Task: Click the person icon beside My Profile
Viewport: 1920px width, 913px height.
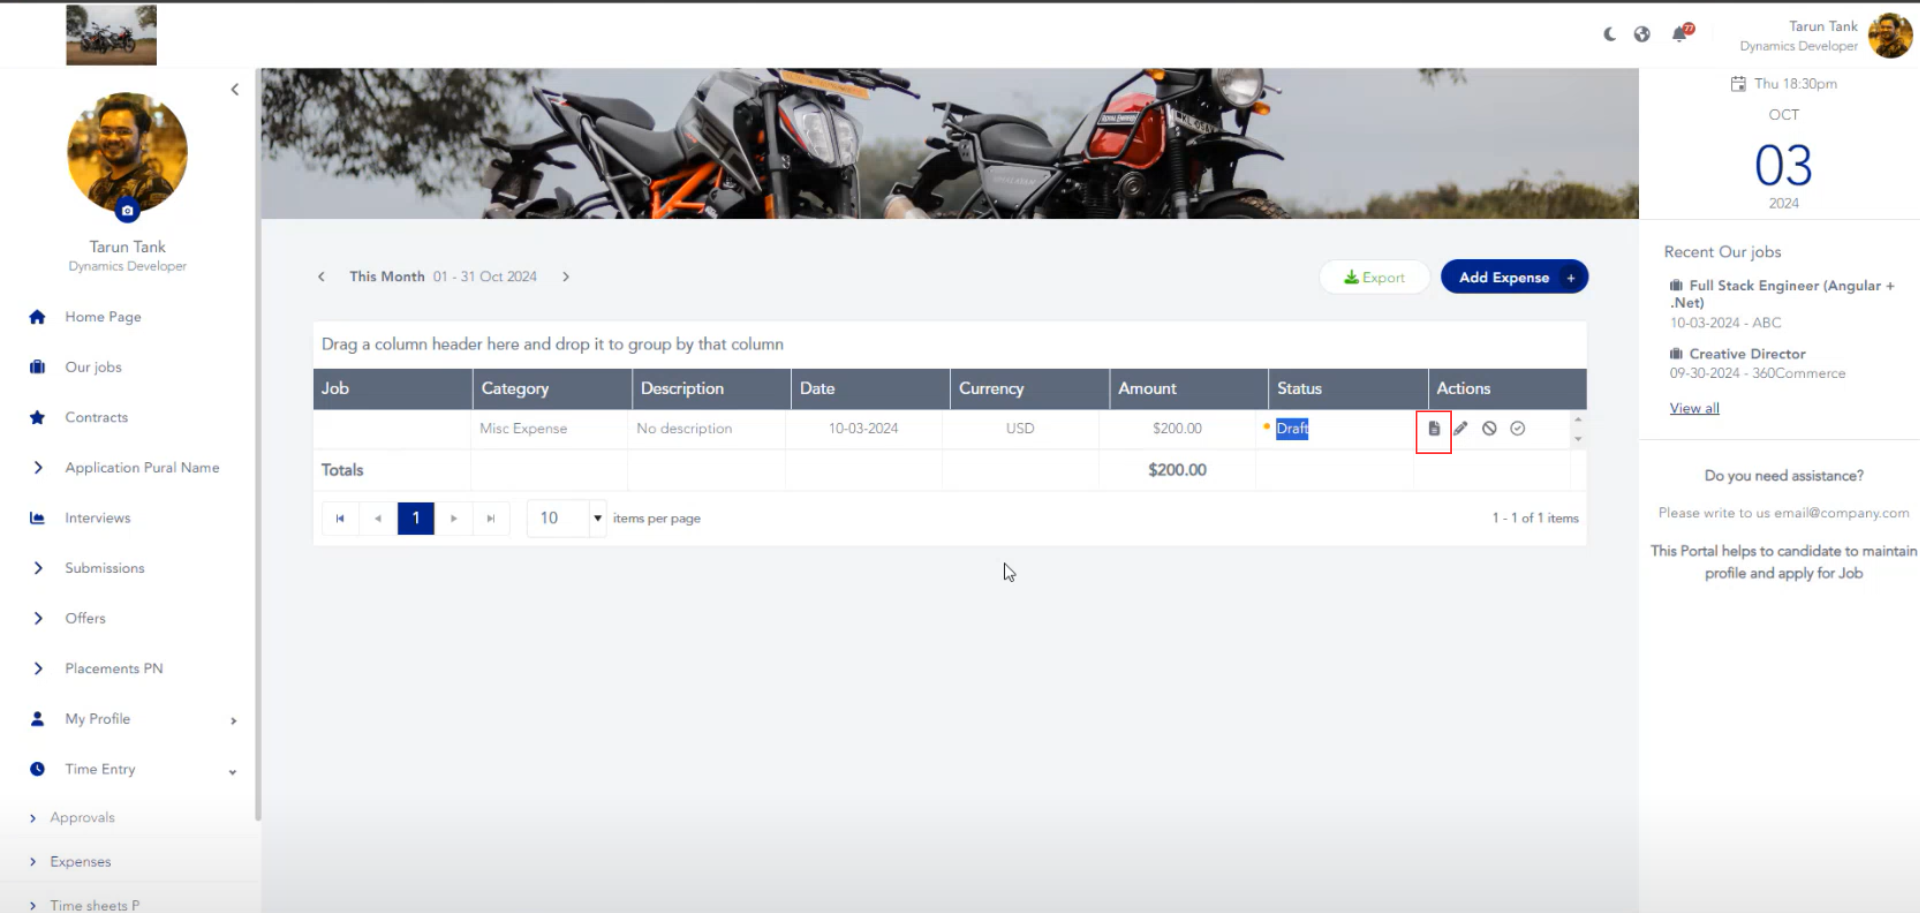Action: (x=37, y=718)
